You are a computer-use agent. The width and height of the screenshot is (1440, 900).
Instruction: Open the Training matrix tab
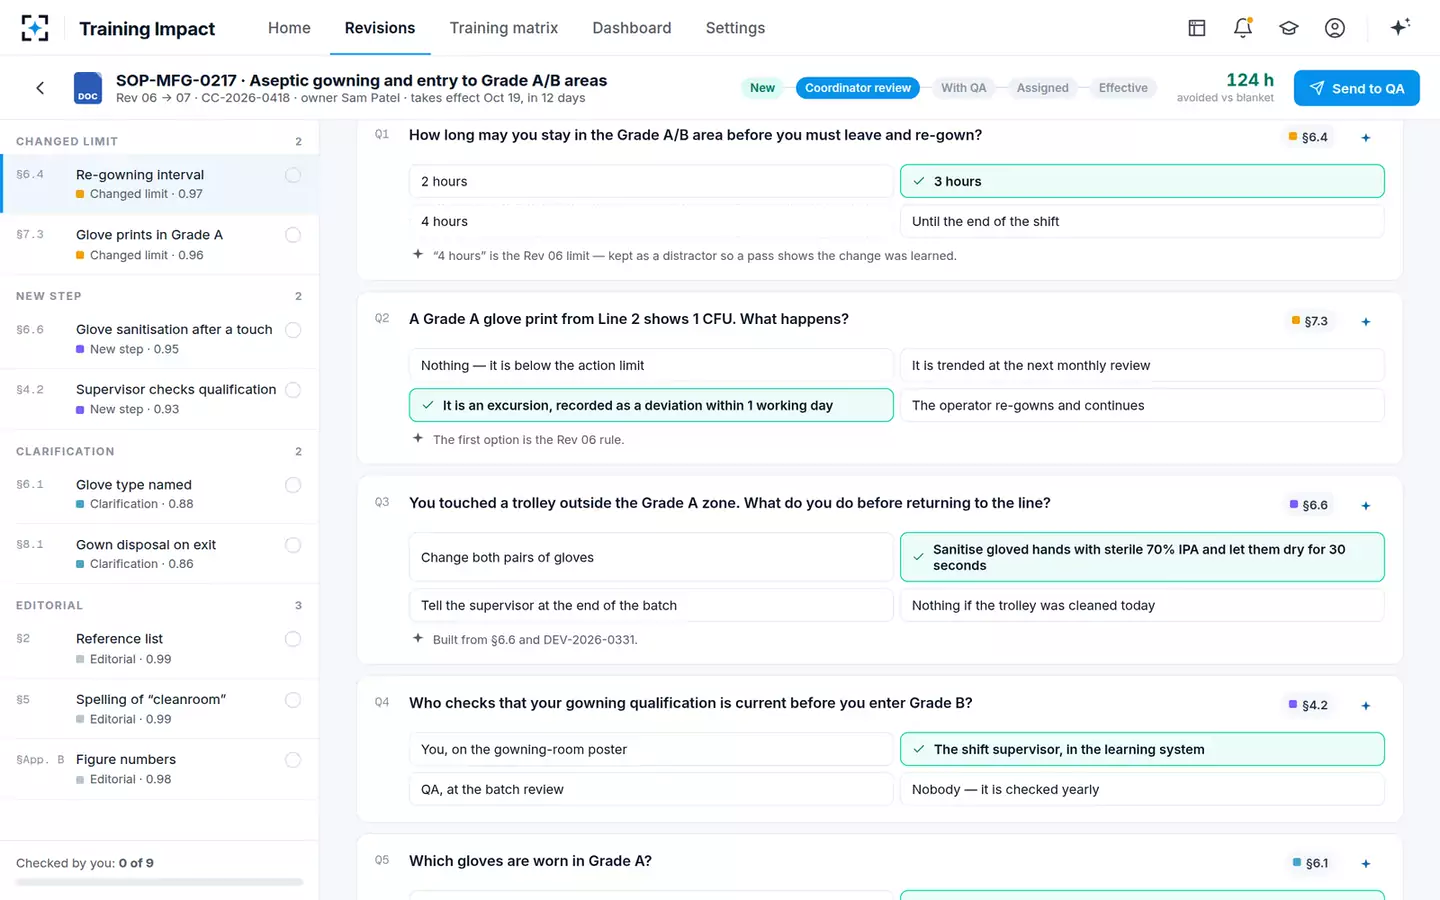(x=504, y=28)
